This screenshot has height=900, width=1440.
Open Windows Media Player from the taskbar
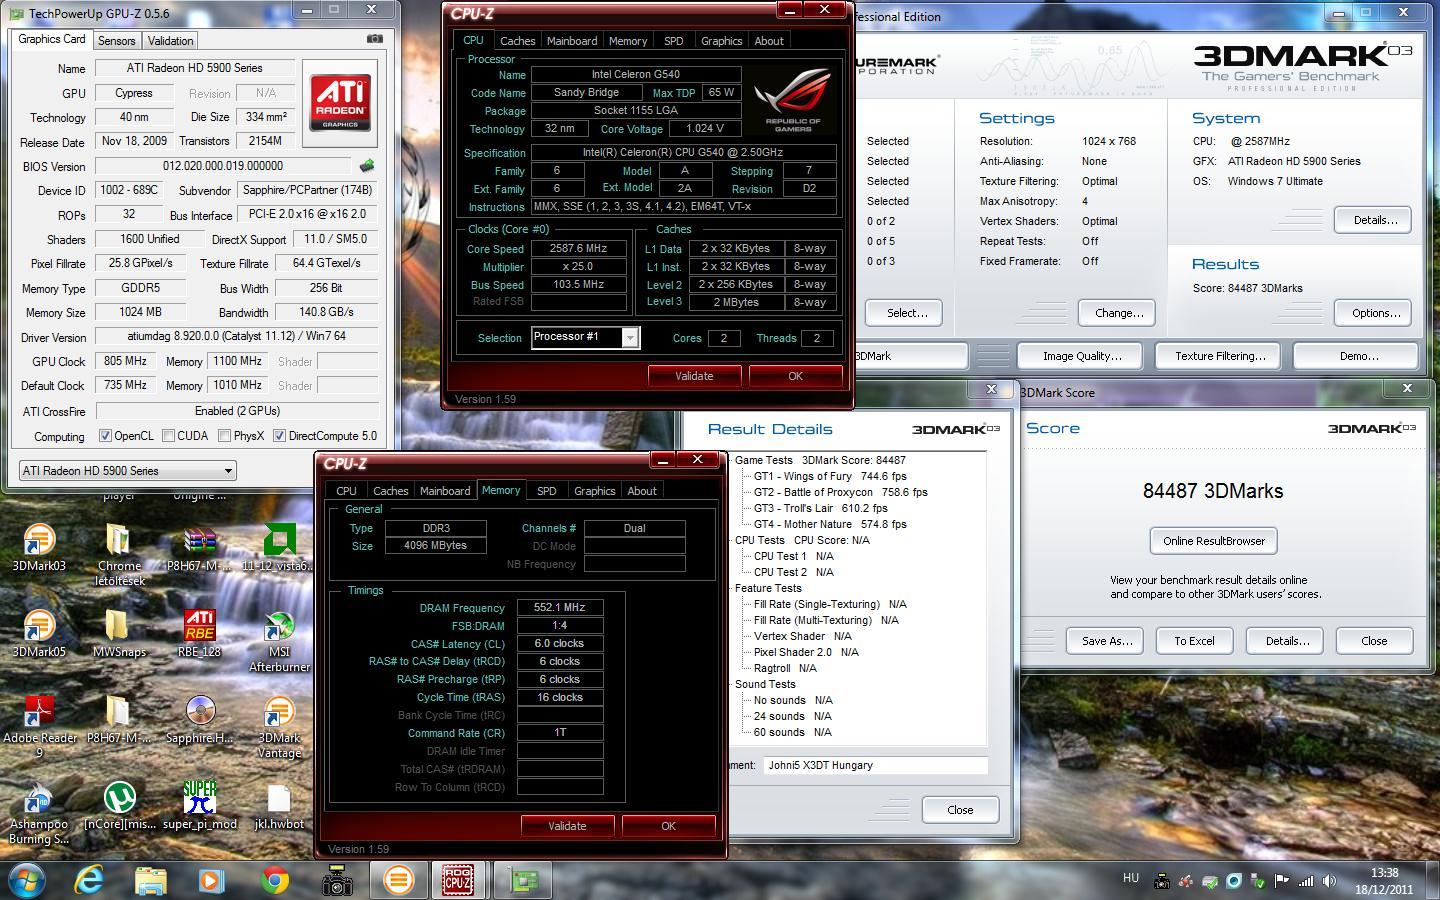click(212, 880)
